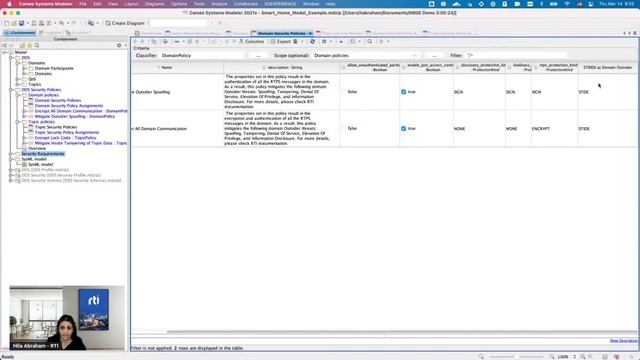Image resolution: width=640 pixels, height=360 pixels.
Task: Switch to the Domain Security Policies tab
Action: tap(282, 33)
